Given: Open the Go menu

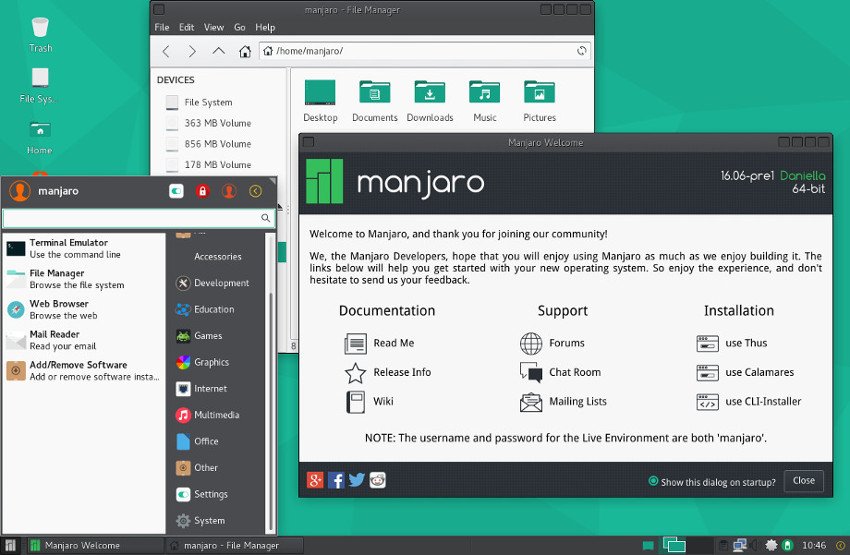Looking at the screenshot, I should (x=240, y=27).
